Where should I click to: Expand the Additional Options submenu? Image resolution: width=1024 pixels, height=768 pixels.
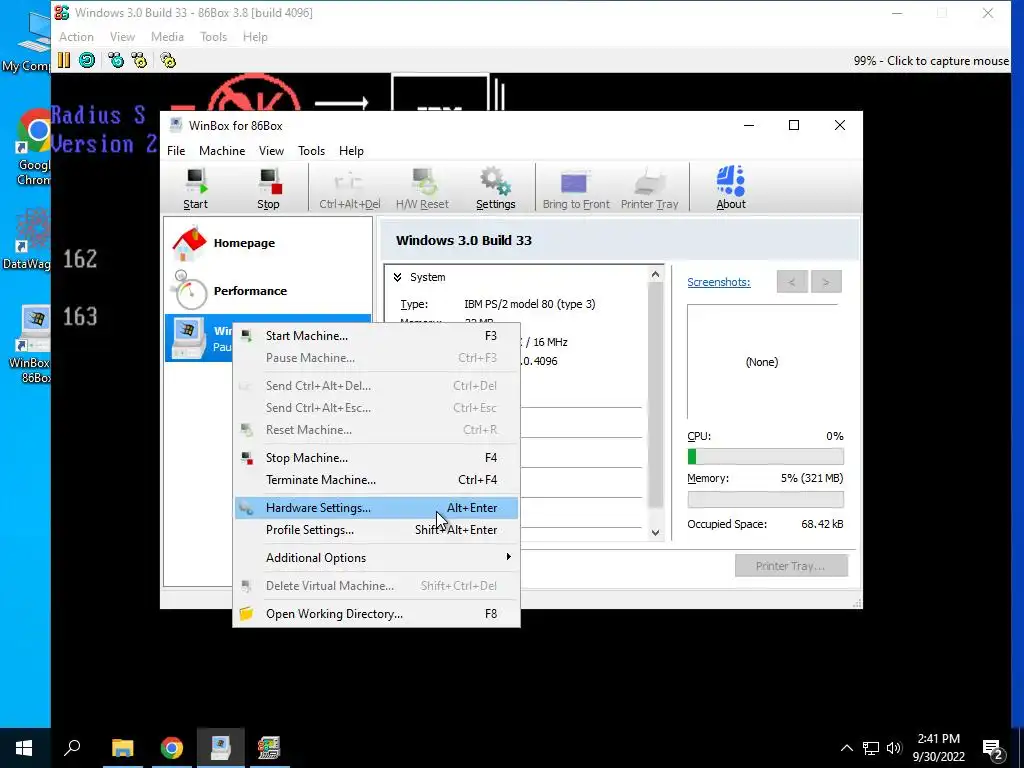click(377, 558)
